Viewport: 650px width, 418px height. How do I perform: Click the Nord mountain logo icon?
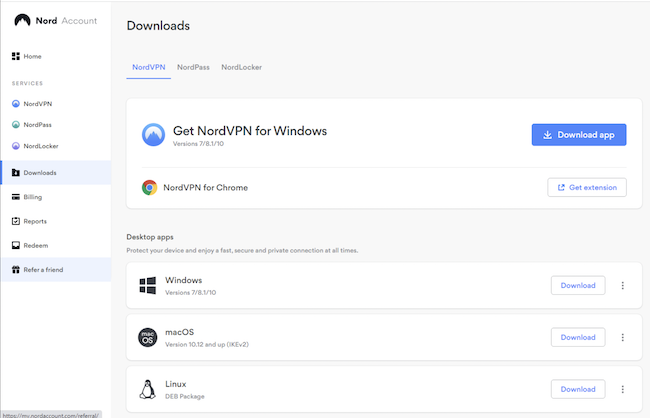tap(22, 20)
